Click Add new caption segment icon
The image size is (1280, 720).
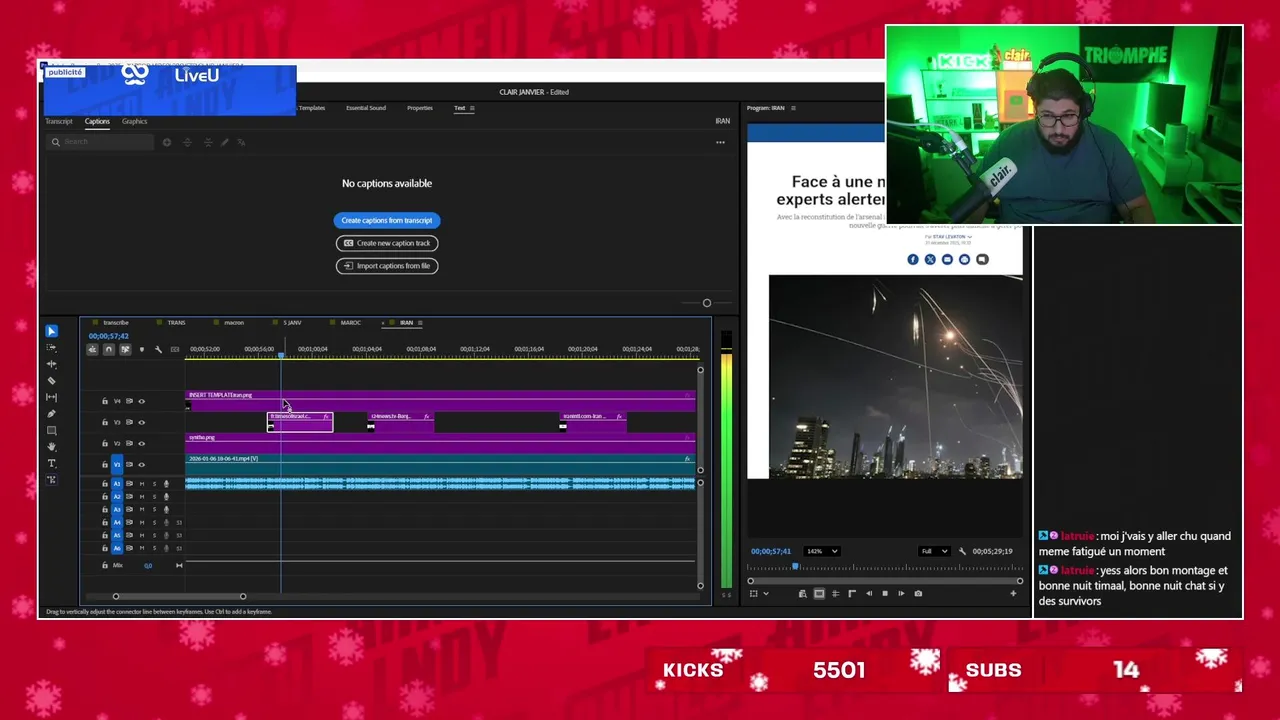166,142
